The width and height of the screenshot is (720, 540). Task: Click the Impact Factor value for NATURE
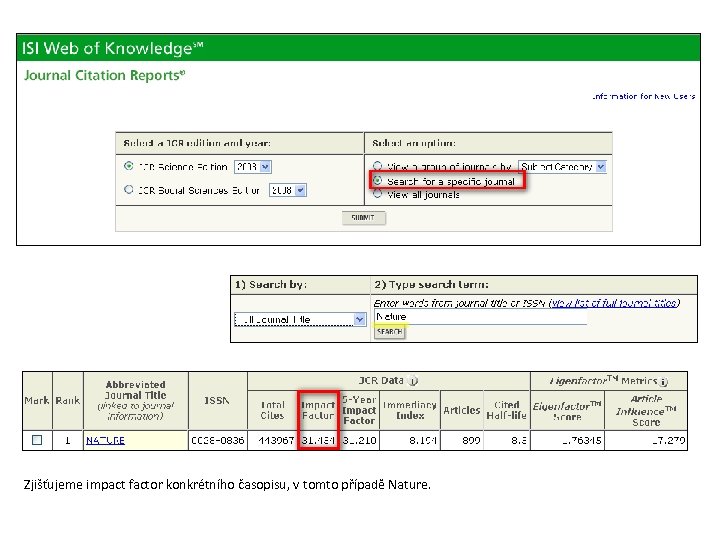(318, 440)
